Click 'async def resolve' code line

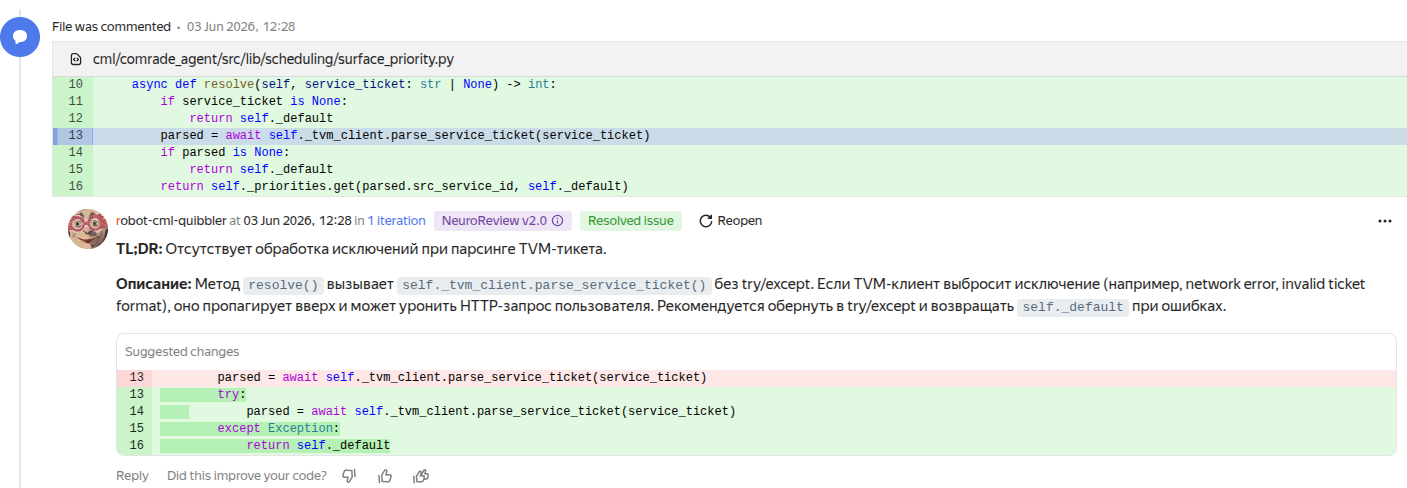(x=343, y=84)
